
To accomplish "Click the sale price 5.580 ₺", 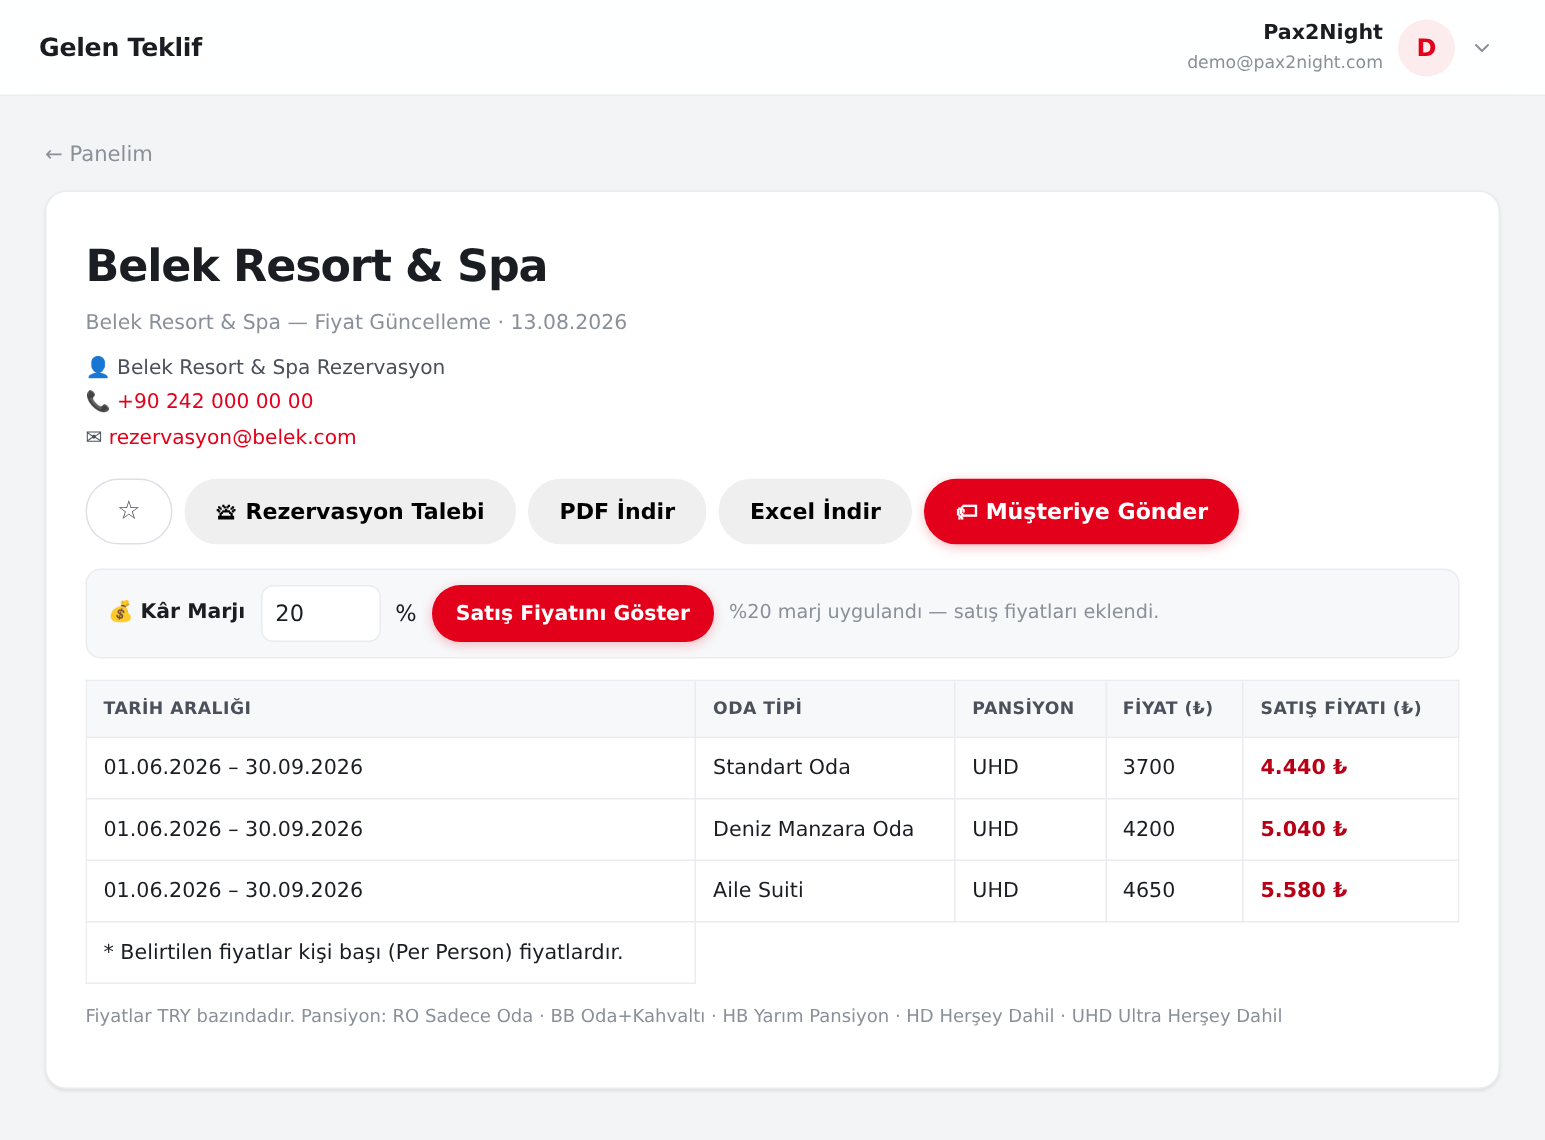I will [1304, 890].
